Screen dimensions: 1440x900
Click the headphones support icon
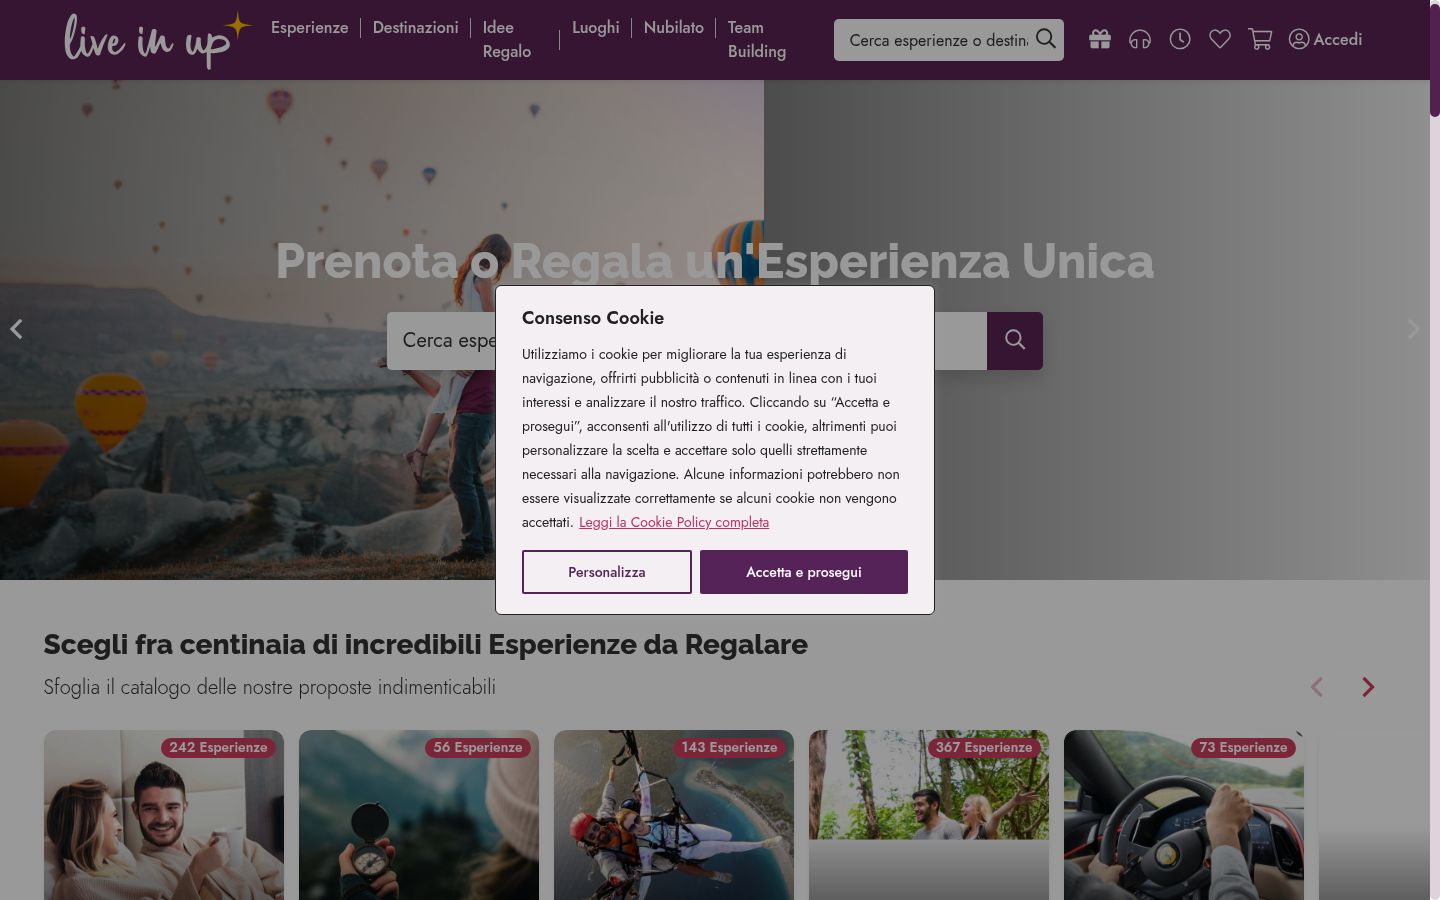pos(1140,39)
